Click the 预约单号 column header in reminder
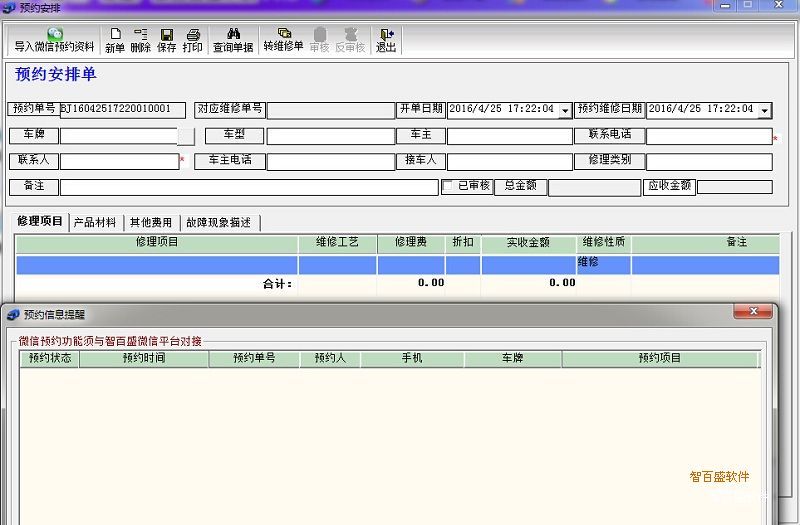The width and height of the screenshot is (800, 525). coord(254,359)
